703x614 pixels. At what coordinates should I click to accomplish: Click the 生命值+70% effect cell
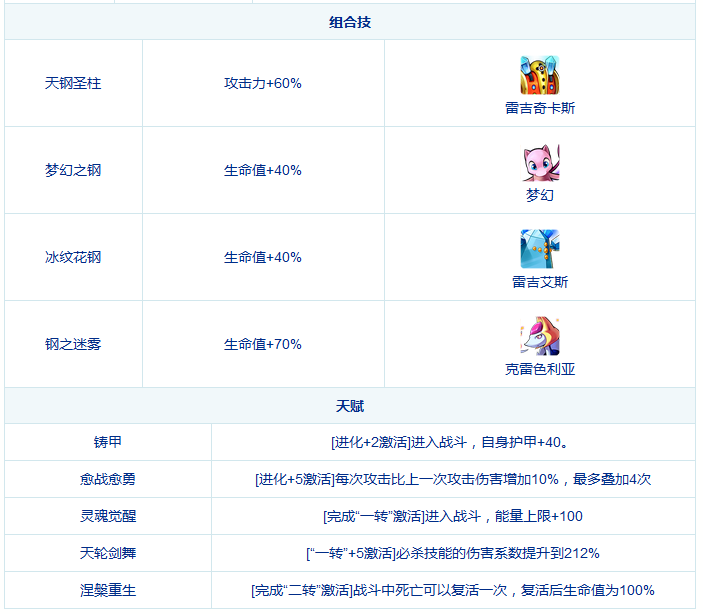tap(263, 344)
